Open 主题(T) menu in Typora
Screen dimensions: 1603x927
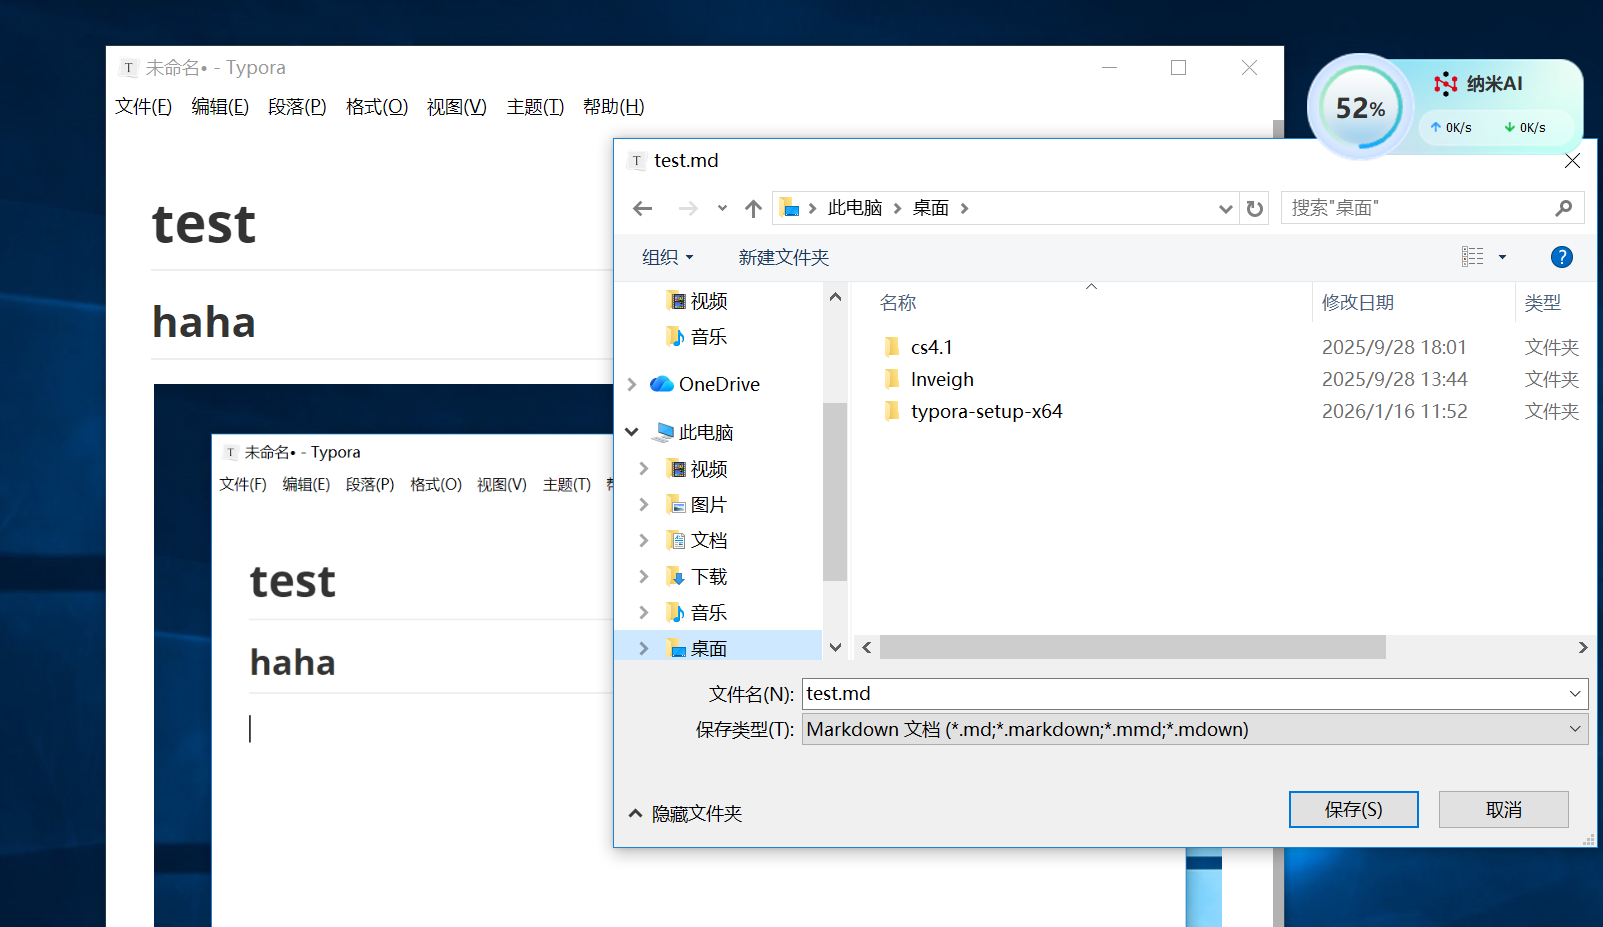click(x=535, y=106)
